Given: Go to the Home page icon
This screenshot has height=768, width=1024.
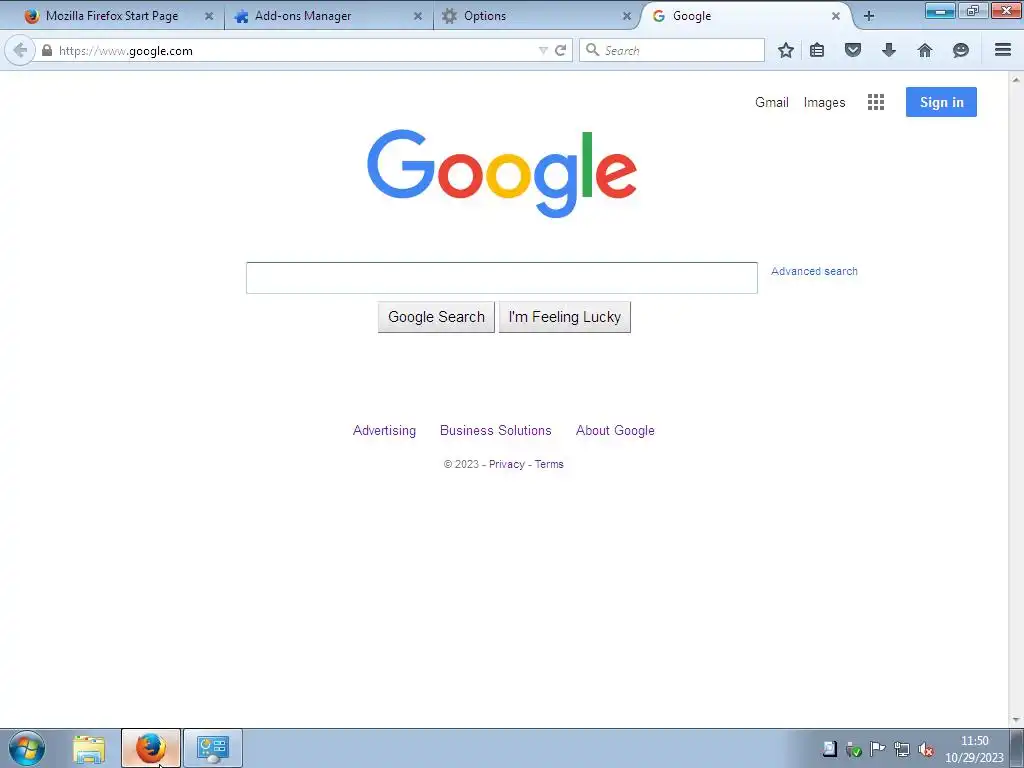Looking at the screenshot, I should click(x=925, y=50).
